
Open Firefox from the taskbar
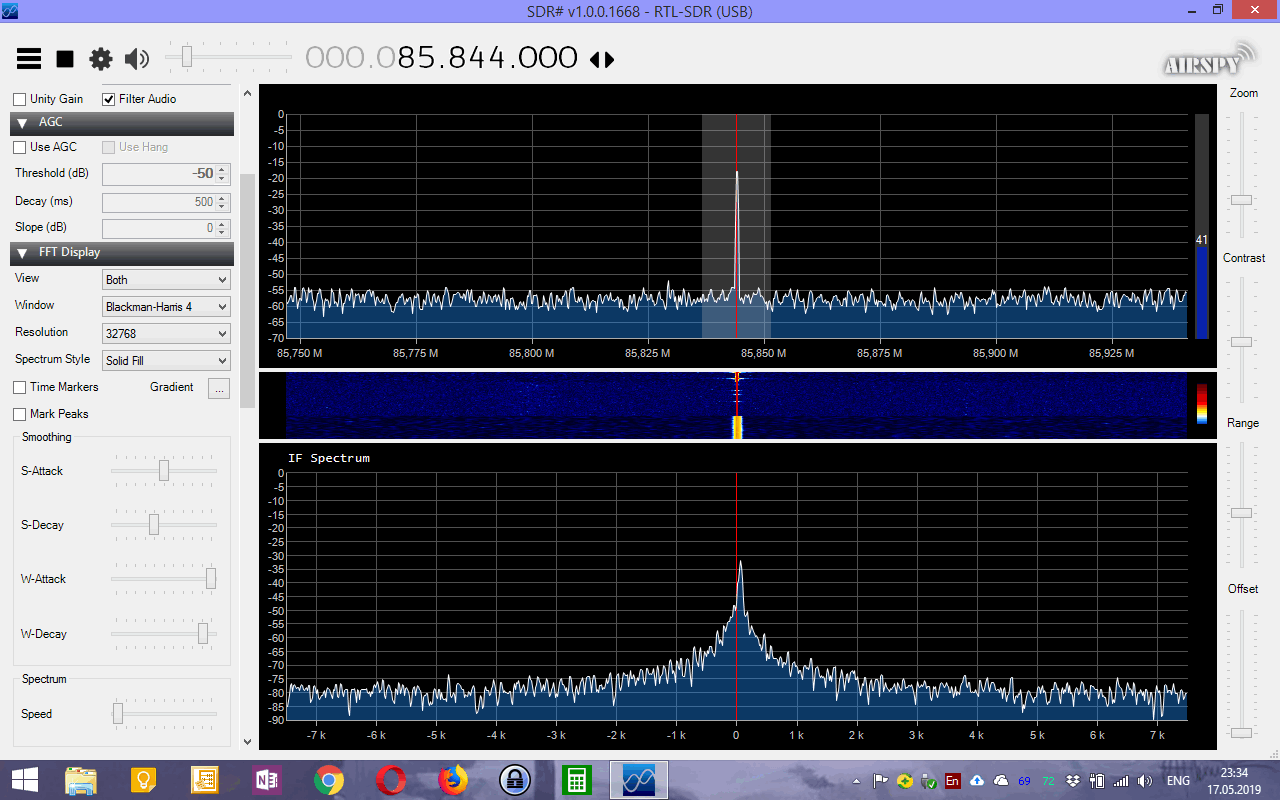(x=453, y=780)
